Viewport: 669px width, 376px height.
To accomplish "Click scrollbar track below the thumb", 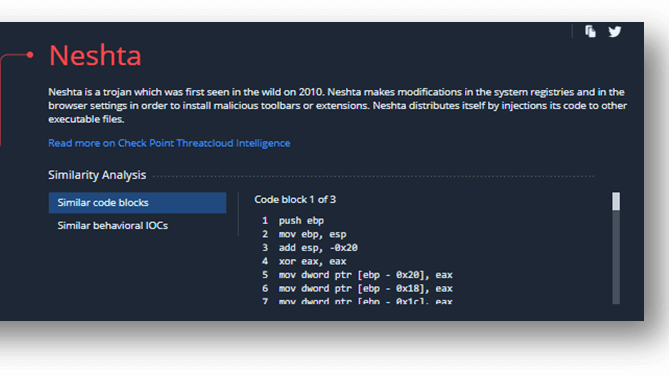I will pyautogui.click(x=616, y=257).
